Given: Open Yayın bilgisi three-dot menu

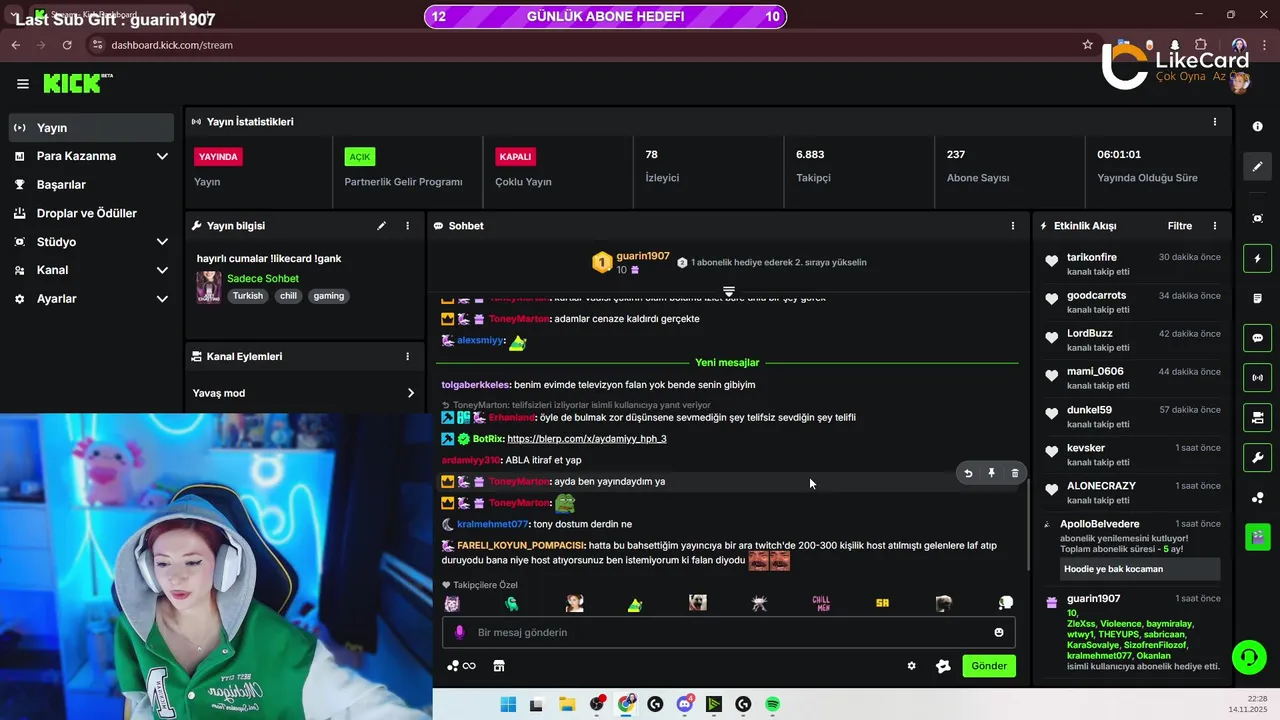Looking at the screenshot, I should tap(407, 226).
